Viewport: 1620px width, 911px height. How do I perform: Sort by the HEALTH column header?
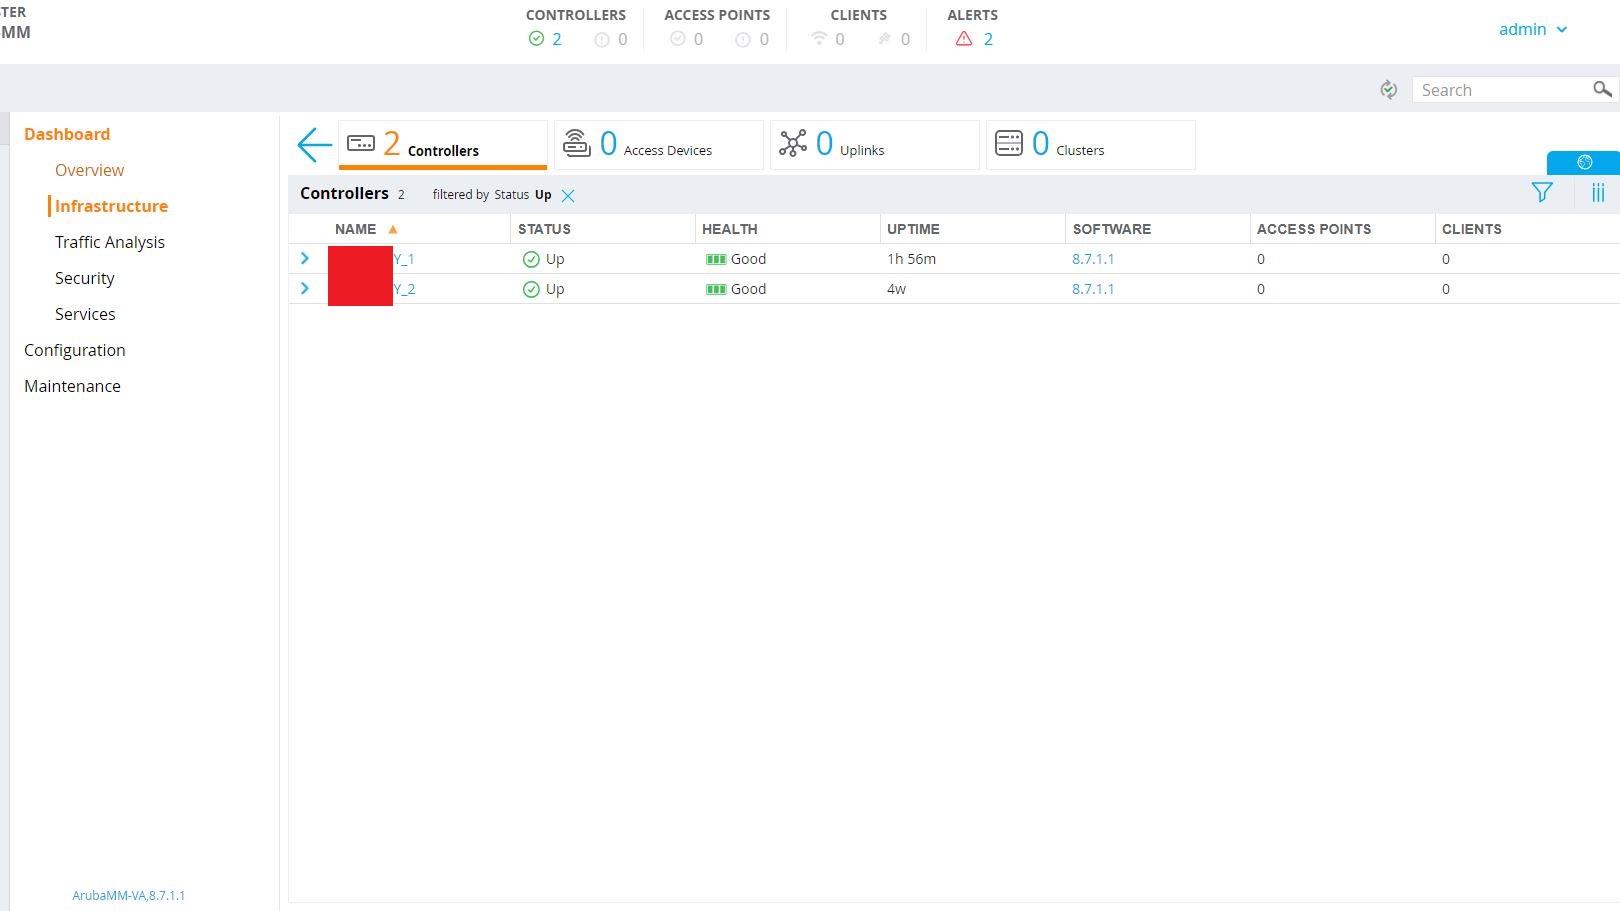[x=729, y=229]
